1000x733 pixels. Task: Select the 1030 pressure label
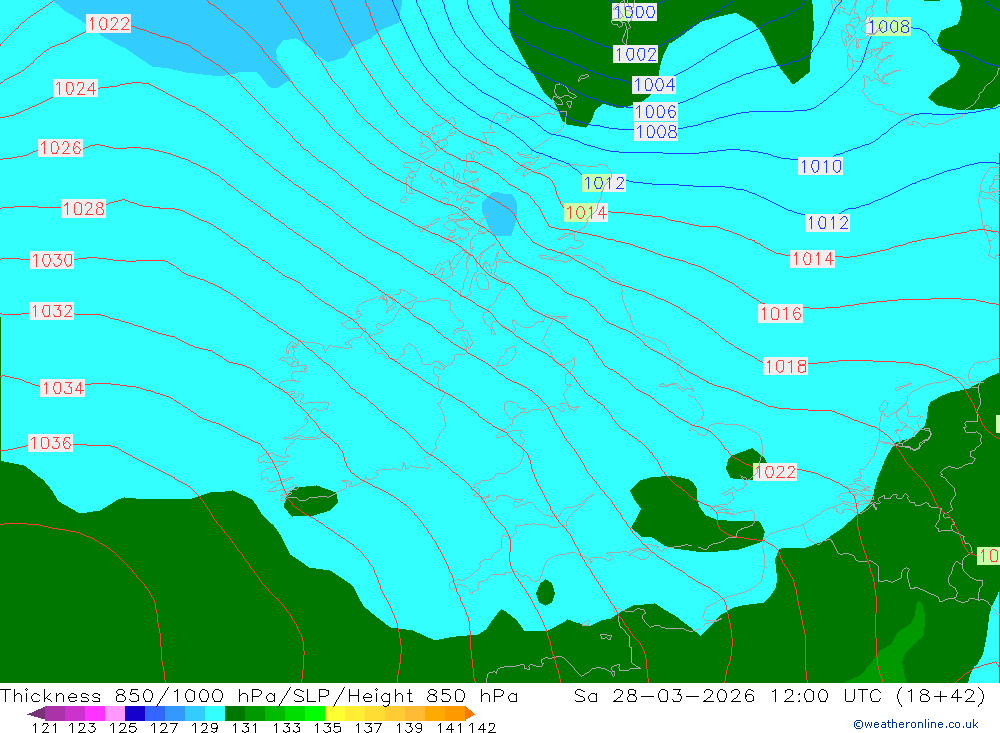(x=52, y=260)
